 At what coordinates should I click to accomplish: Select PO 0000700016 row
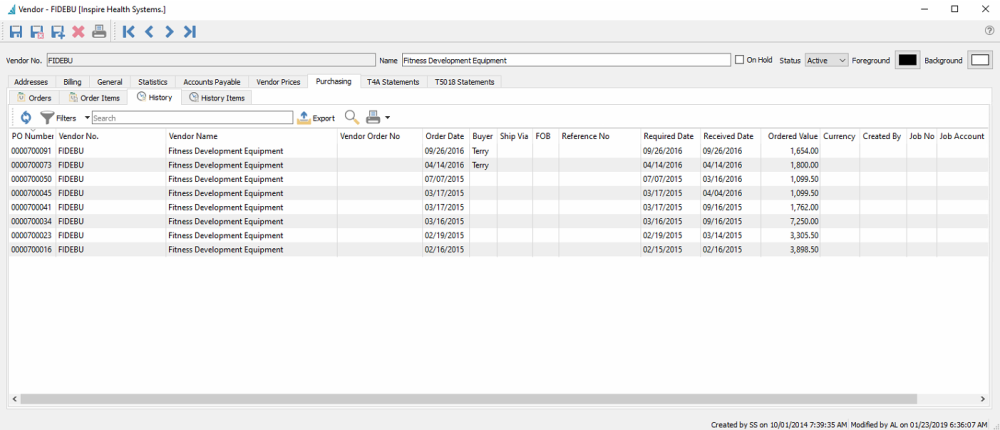point(500,249)
